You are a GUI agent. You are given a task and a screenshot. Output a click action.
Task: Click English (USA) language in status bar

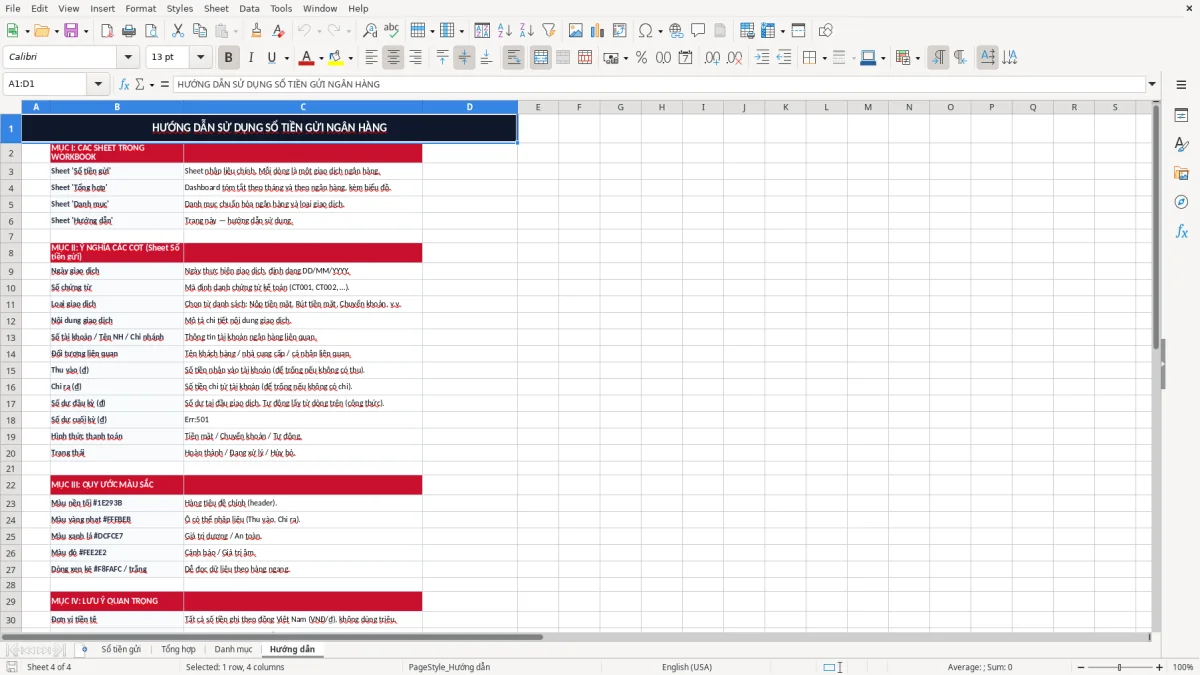tap(687, 667)
